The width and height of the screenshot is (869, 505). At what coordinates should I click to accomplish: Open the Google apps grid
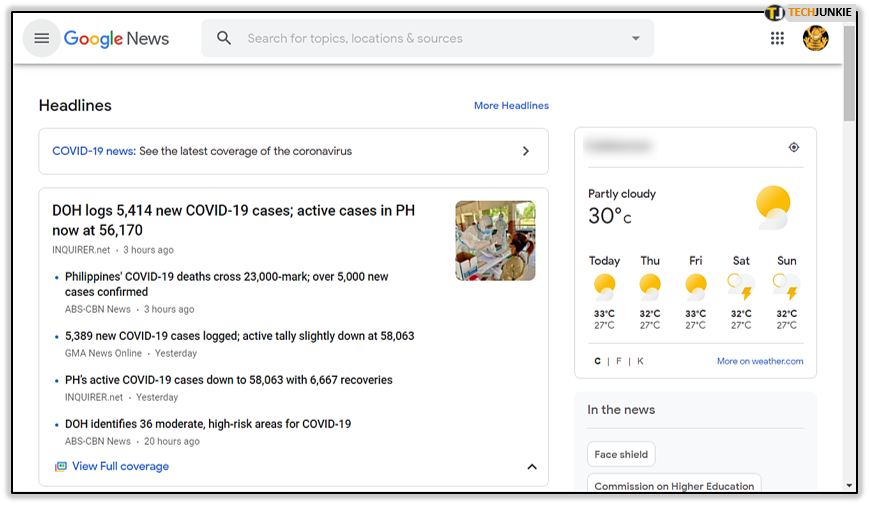777,38
